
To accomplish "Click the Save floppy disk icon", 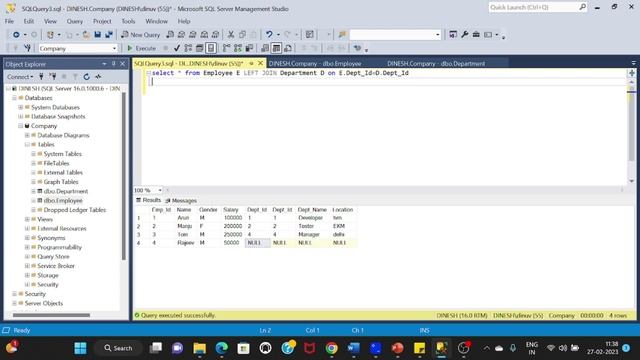I will tap(98, 35).
